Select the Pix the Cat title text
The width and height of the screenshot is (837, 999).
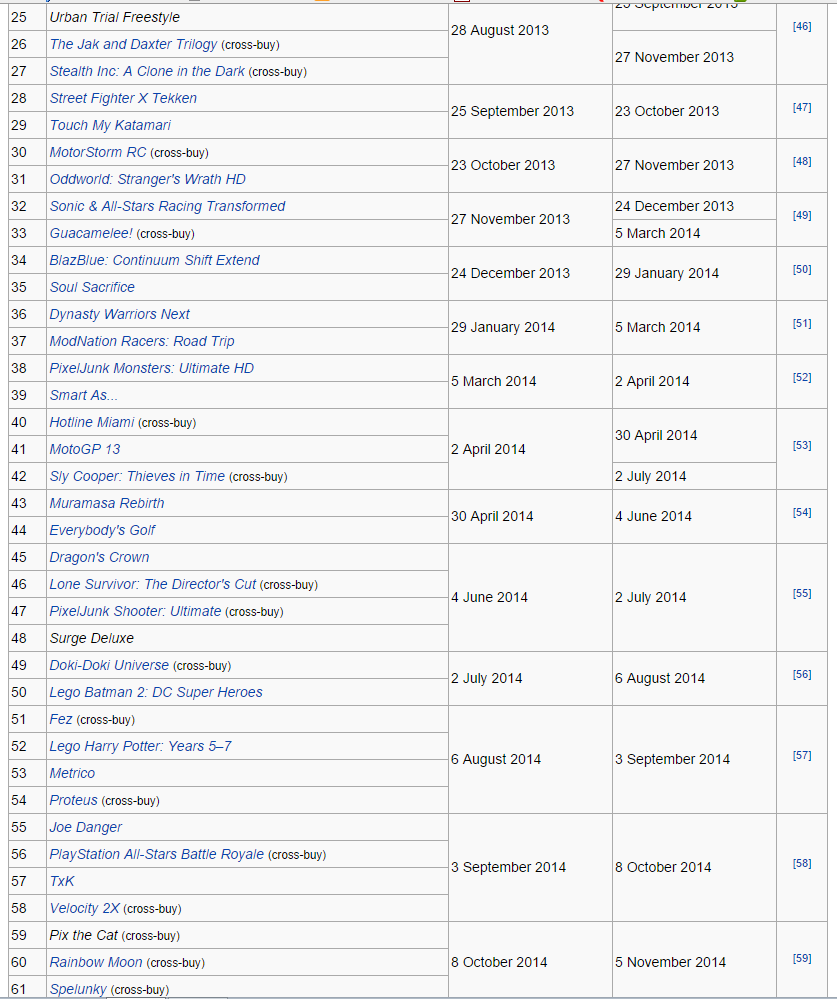[83, 935]
